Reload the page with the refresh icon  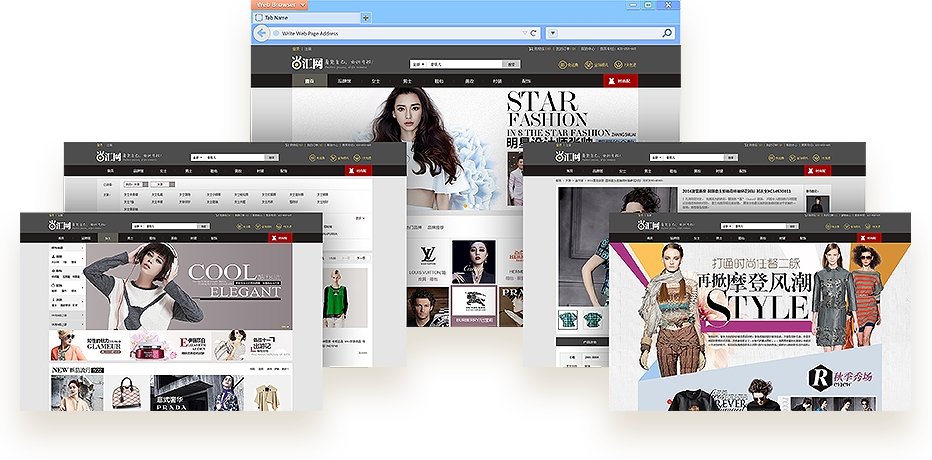pos(534,33)
